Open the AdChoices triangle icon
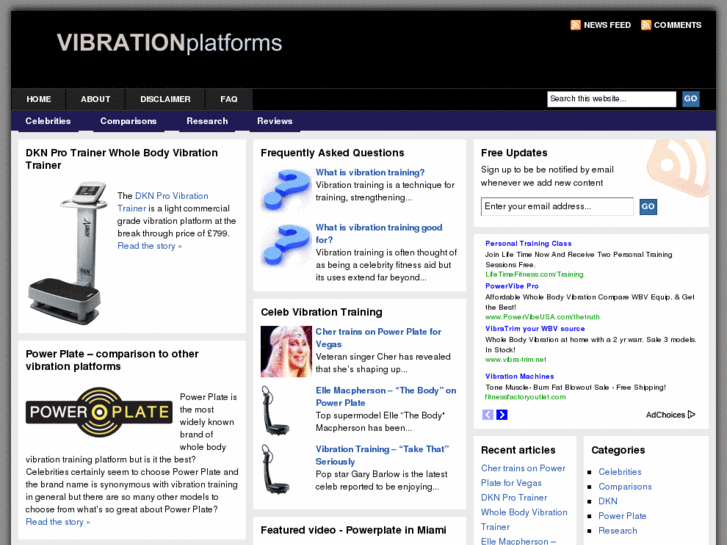This screenshot has width=727, height=545. click(691, 414)
